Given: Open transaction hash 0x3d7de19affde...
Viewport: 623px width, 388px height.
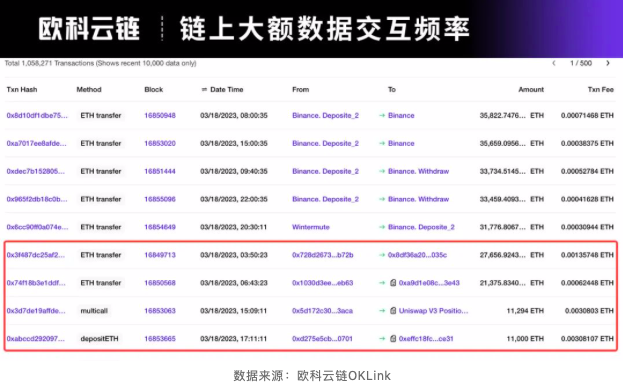Looking at the screenshot, I should [x=36, y=311].
